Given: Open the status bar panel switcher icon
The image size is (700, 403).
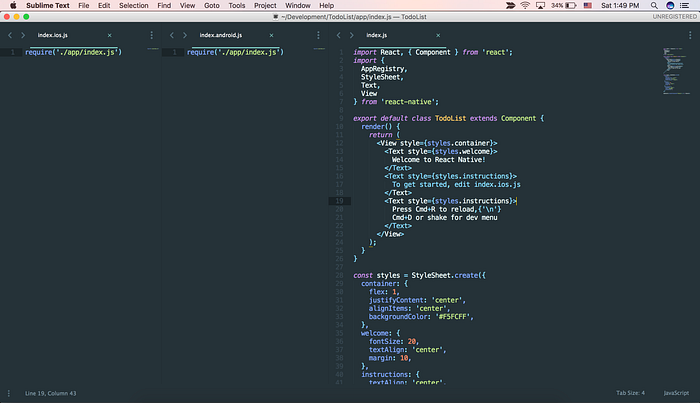Looking at the screenshot, I should (x=9, y=393).
